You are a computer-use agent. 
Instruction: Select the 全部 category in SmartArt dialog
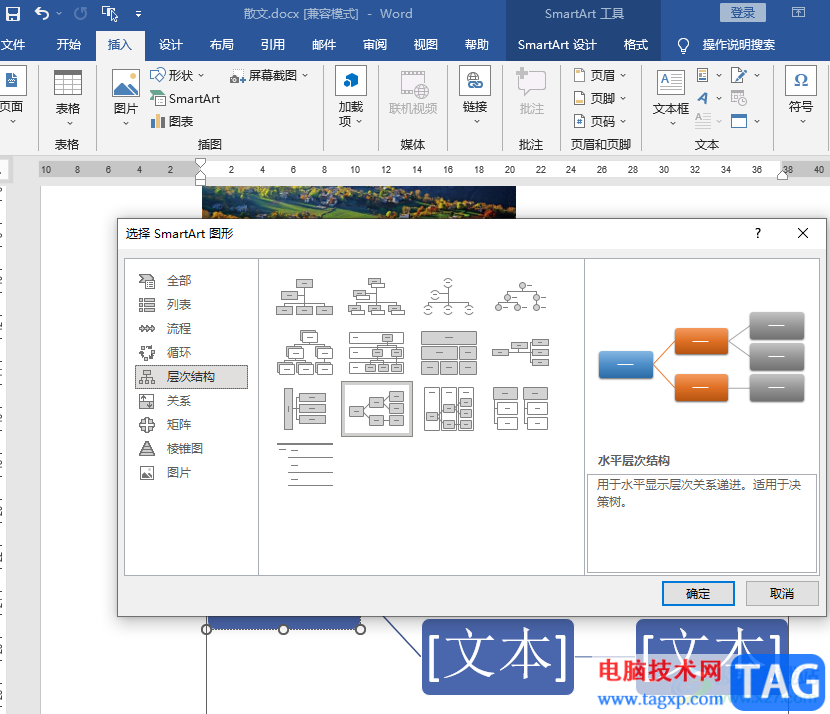(x=191, y=281)
